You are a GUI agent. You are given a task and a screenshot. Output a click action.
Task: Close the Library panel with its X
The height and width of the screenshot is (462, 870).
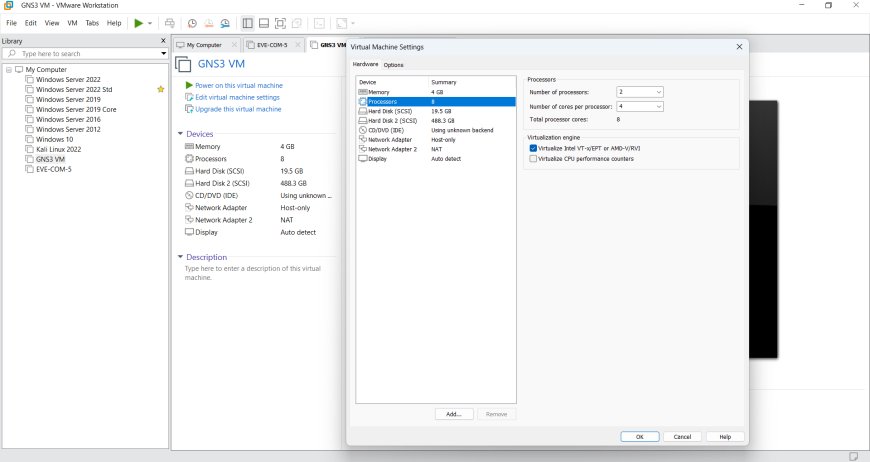[163, 40]
